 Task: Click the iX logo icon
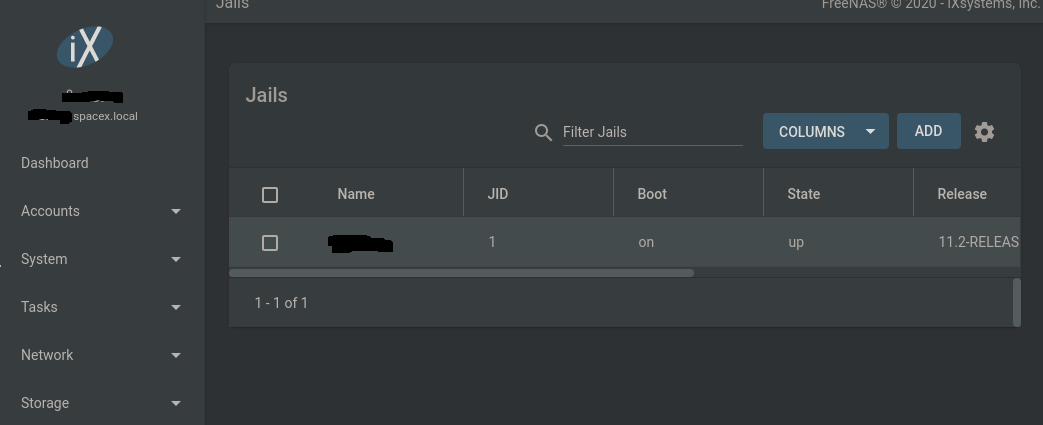click(x=84, y=47)
